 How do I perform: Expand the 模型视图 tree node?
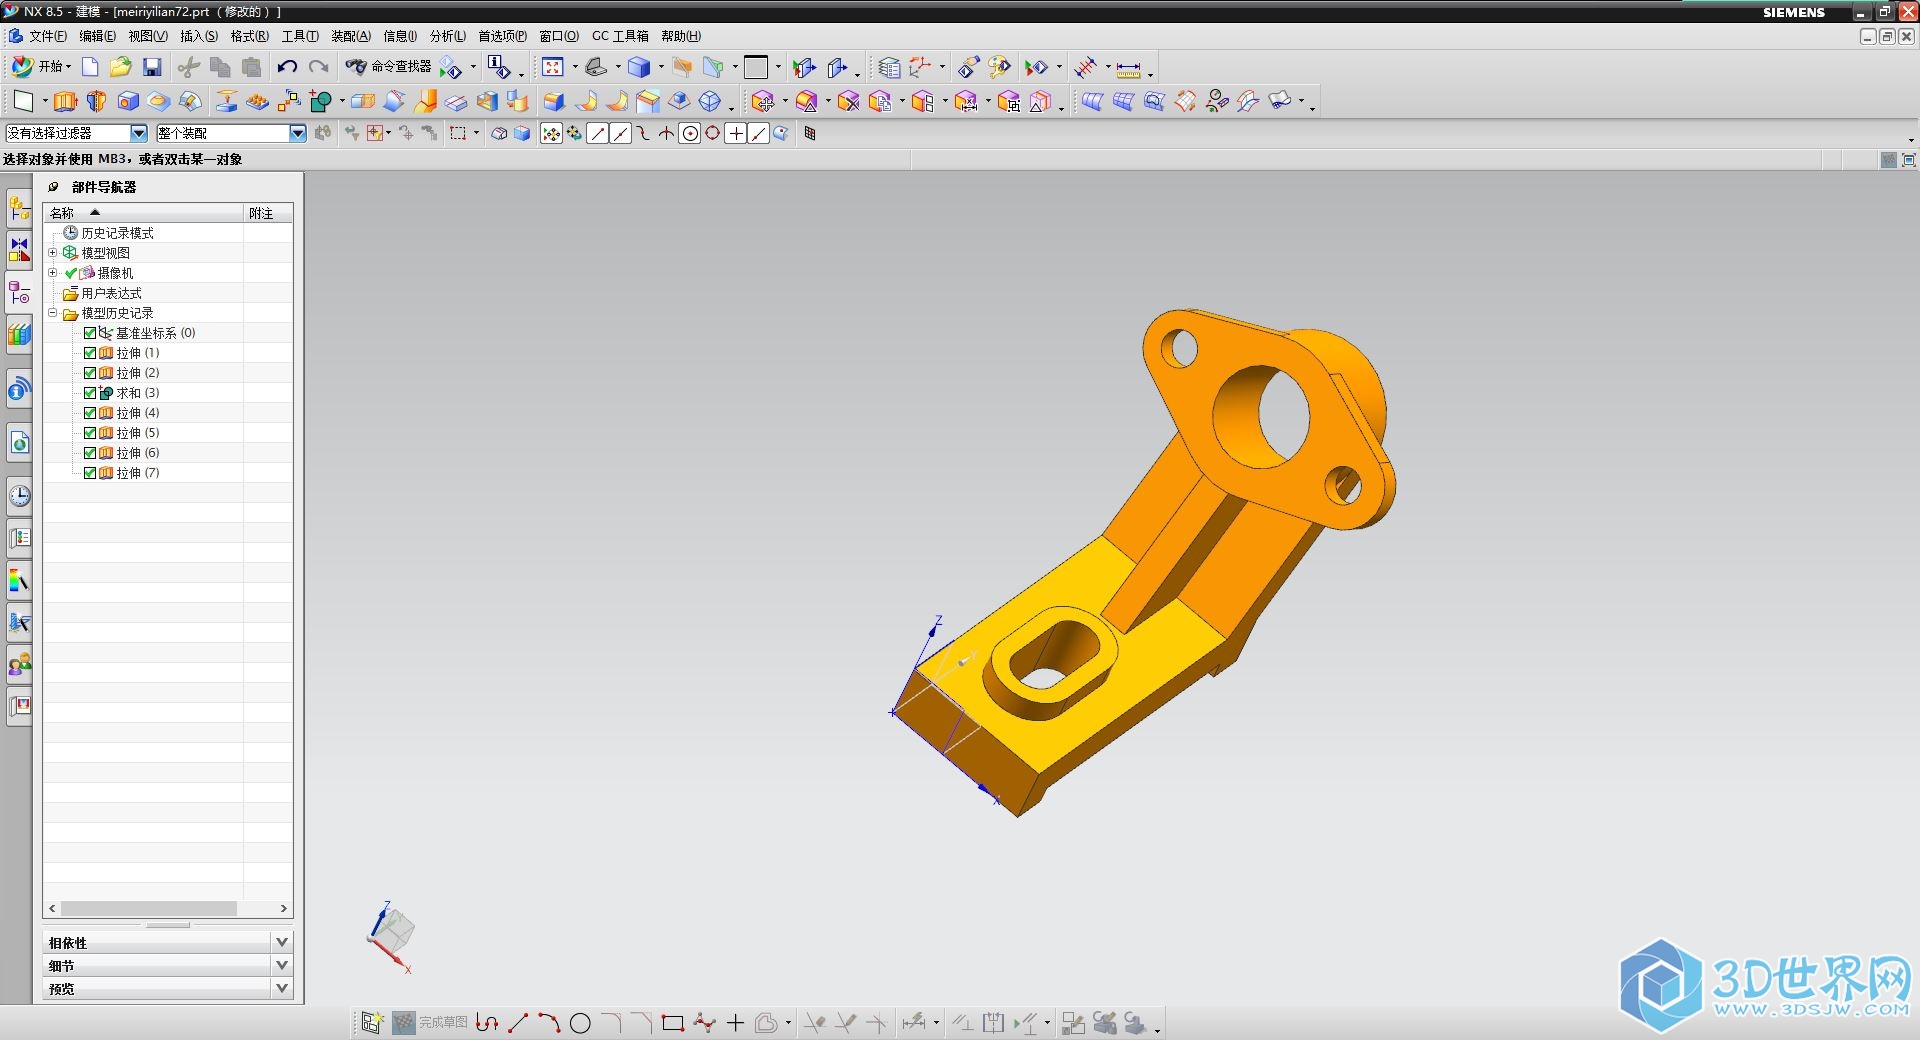(x=53, y=253)
